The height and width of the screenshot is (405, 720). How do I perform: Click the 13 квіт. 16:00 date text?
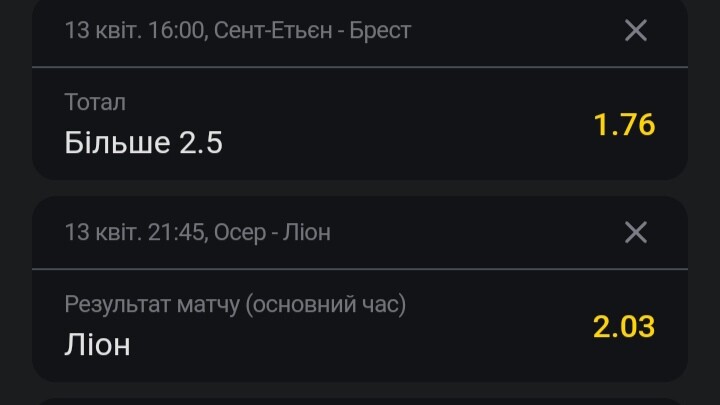pos(134,30)
